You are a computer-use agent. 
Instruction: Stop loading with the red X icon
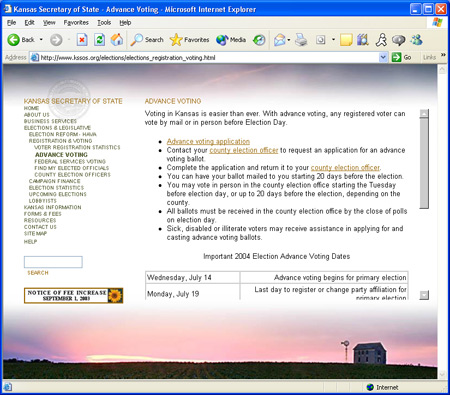click(82, 40)
